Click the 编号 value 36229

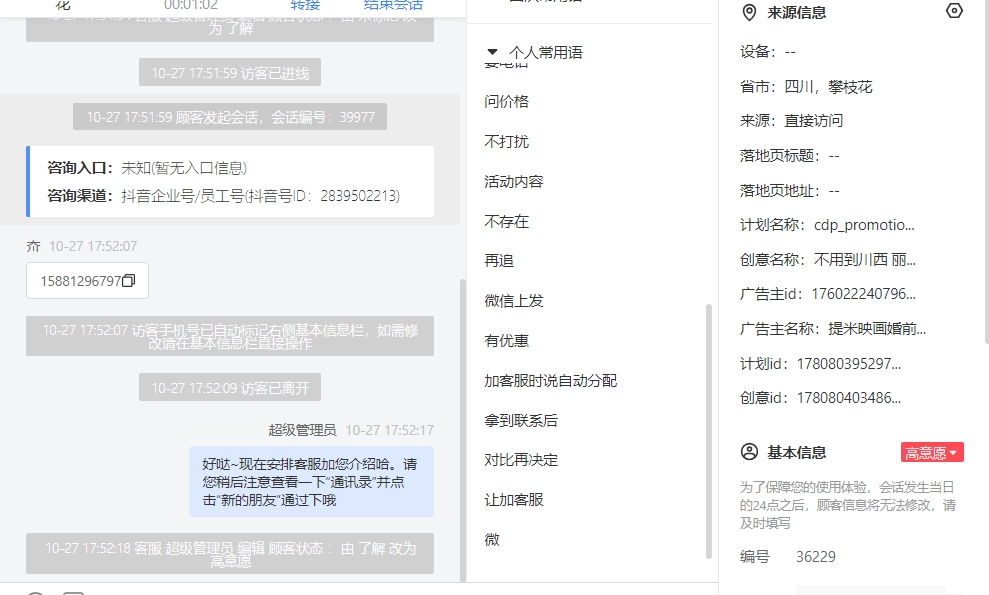816,557
